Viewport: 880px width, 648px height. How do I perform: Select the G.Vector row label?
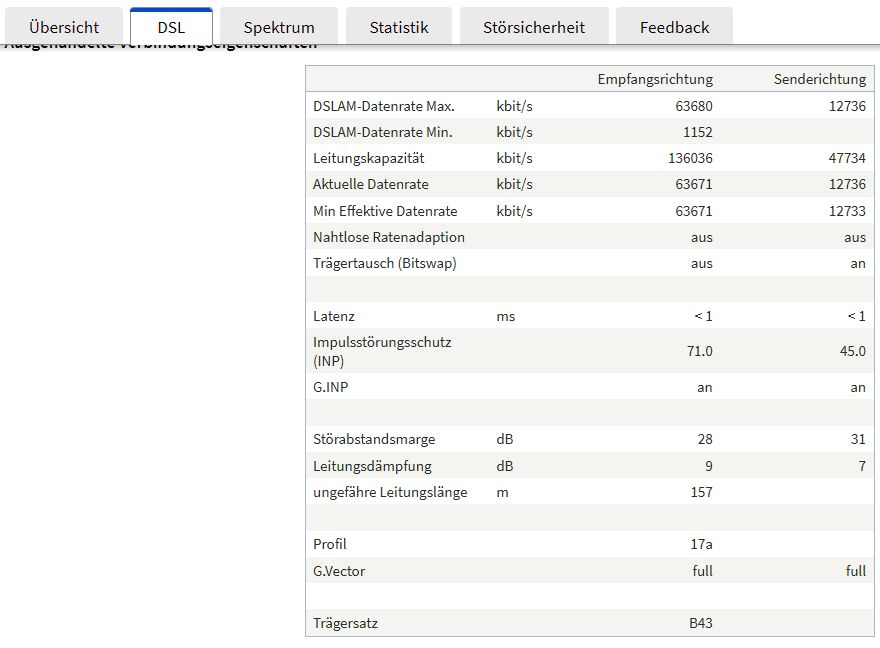339,571
